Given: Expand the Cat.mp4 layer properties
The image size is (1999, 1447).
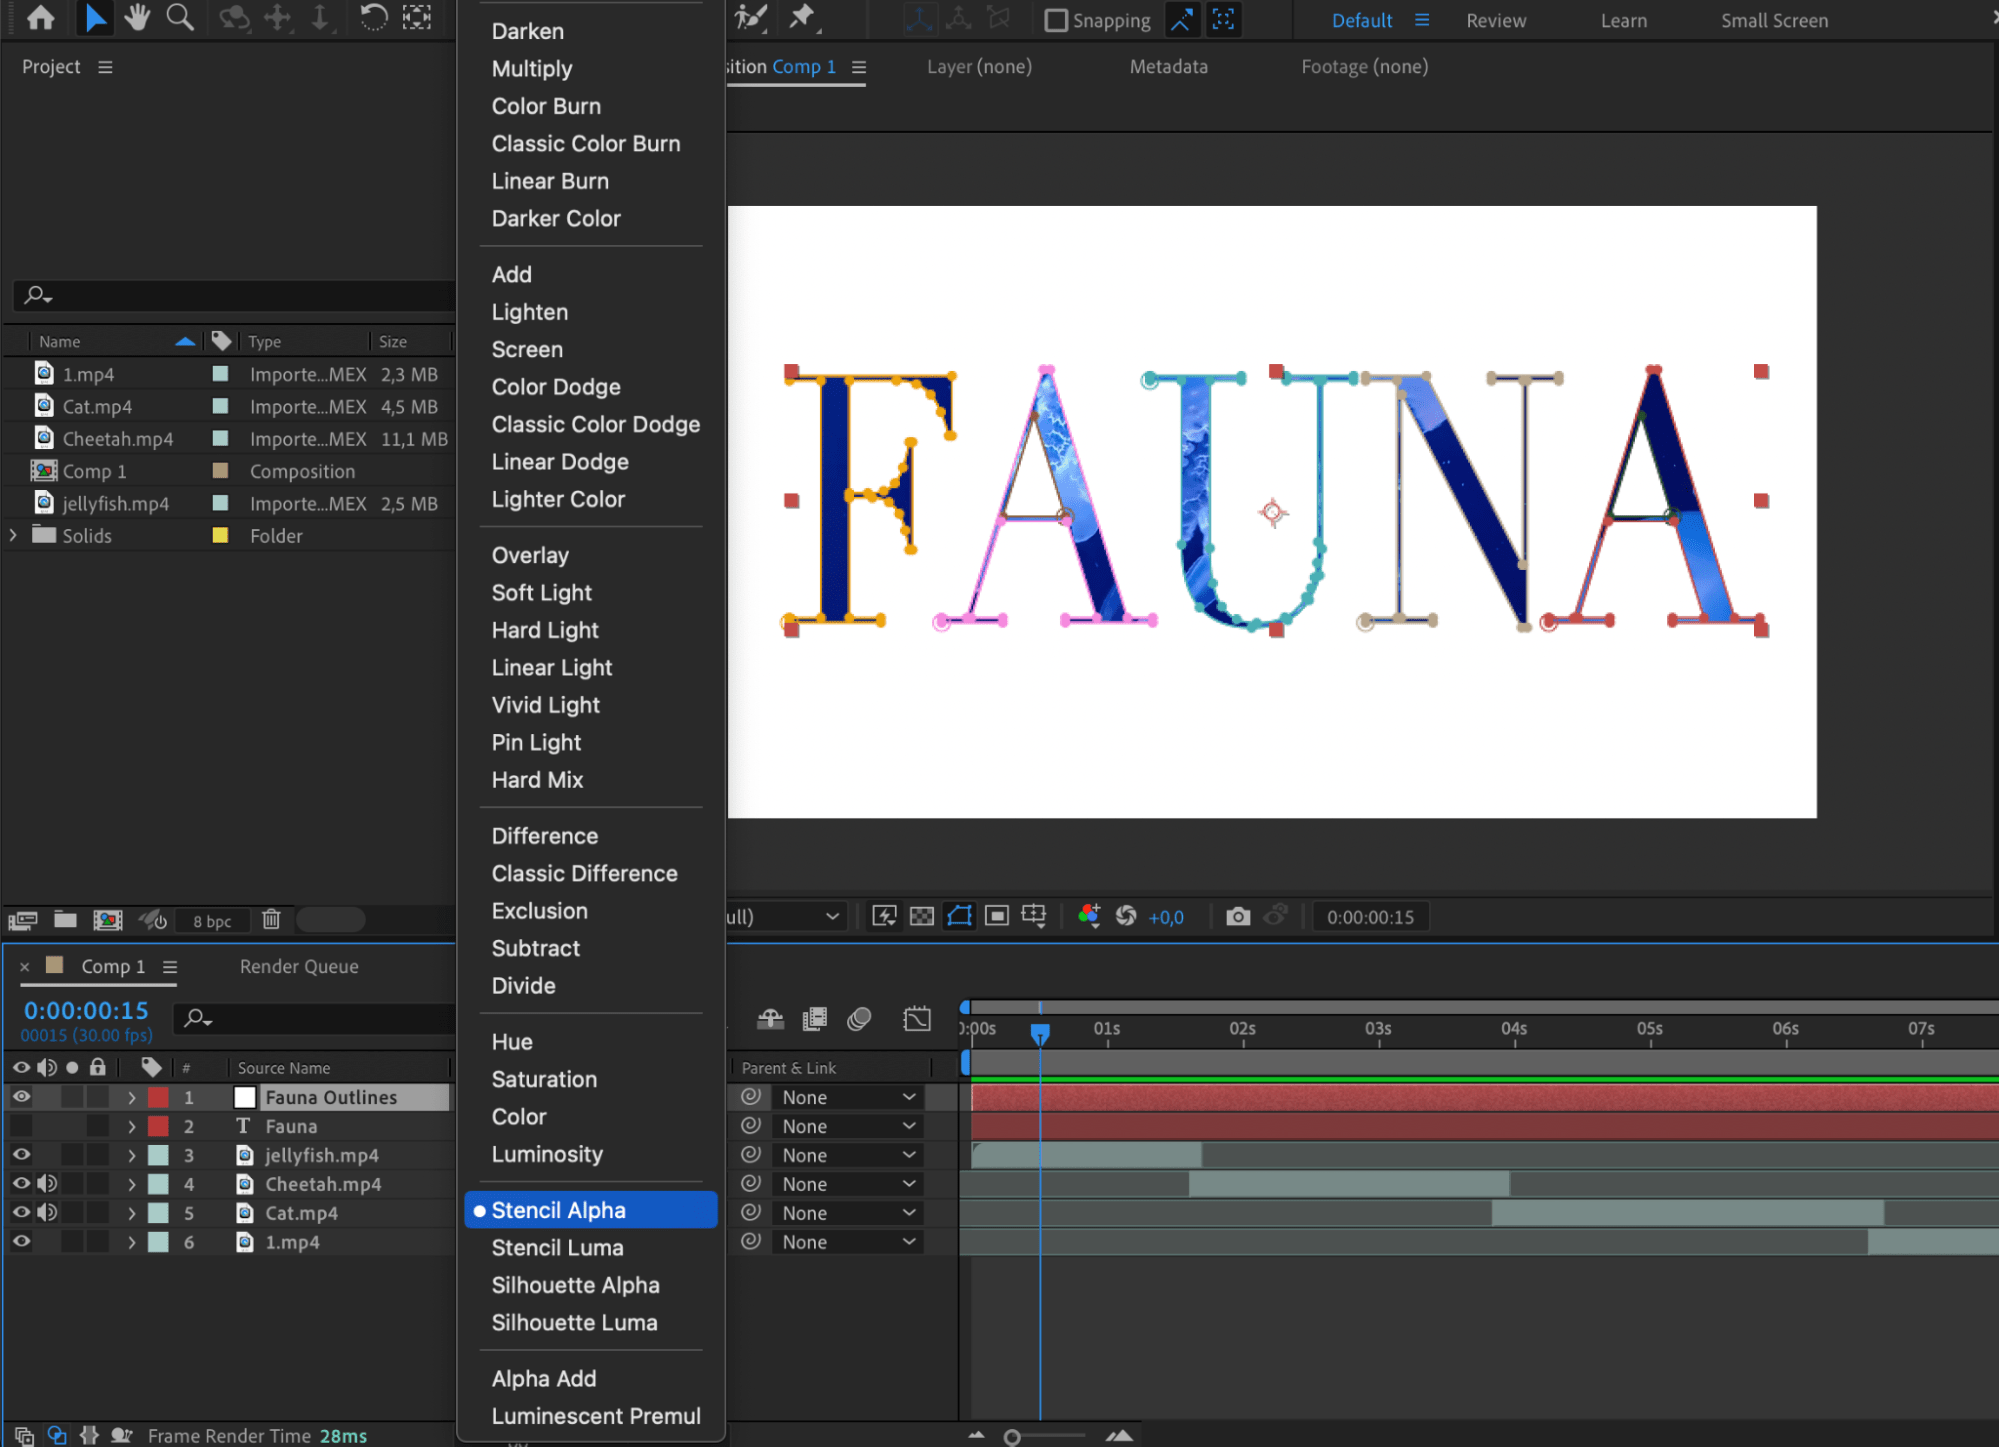Looking at the screenshot, I should (x=132, y=1213).
